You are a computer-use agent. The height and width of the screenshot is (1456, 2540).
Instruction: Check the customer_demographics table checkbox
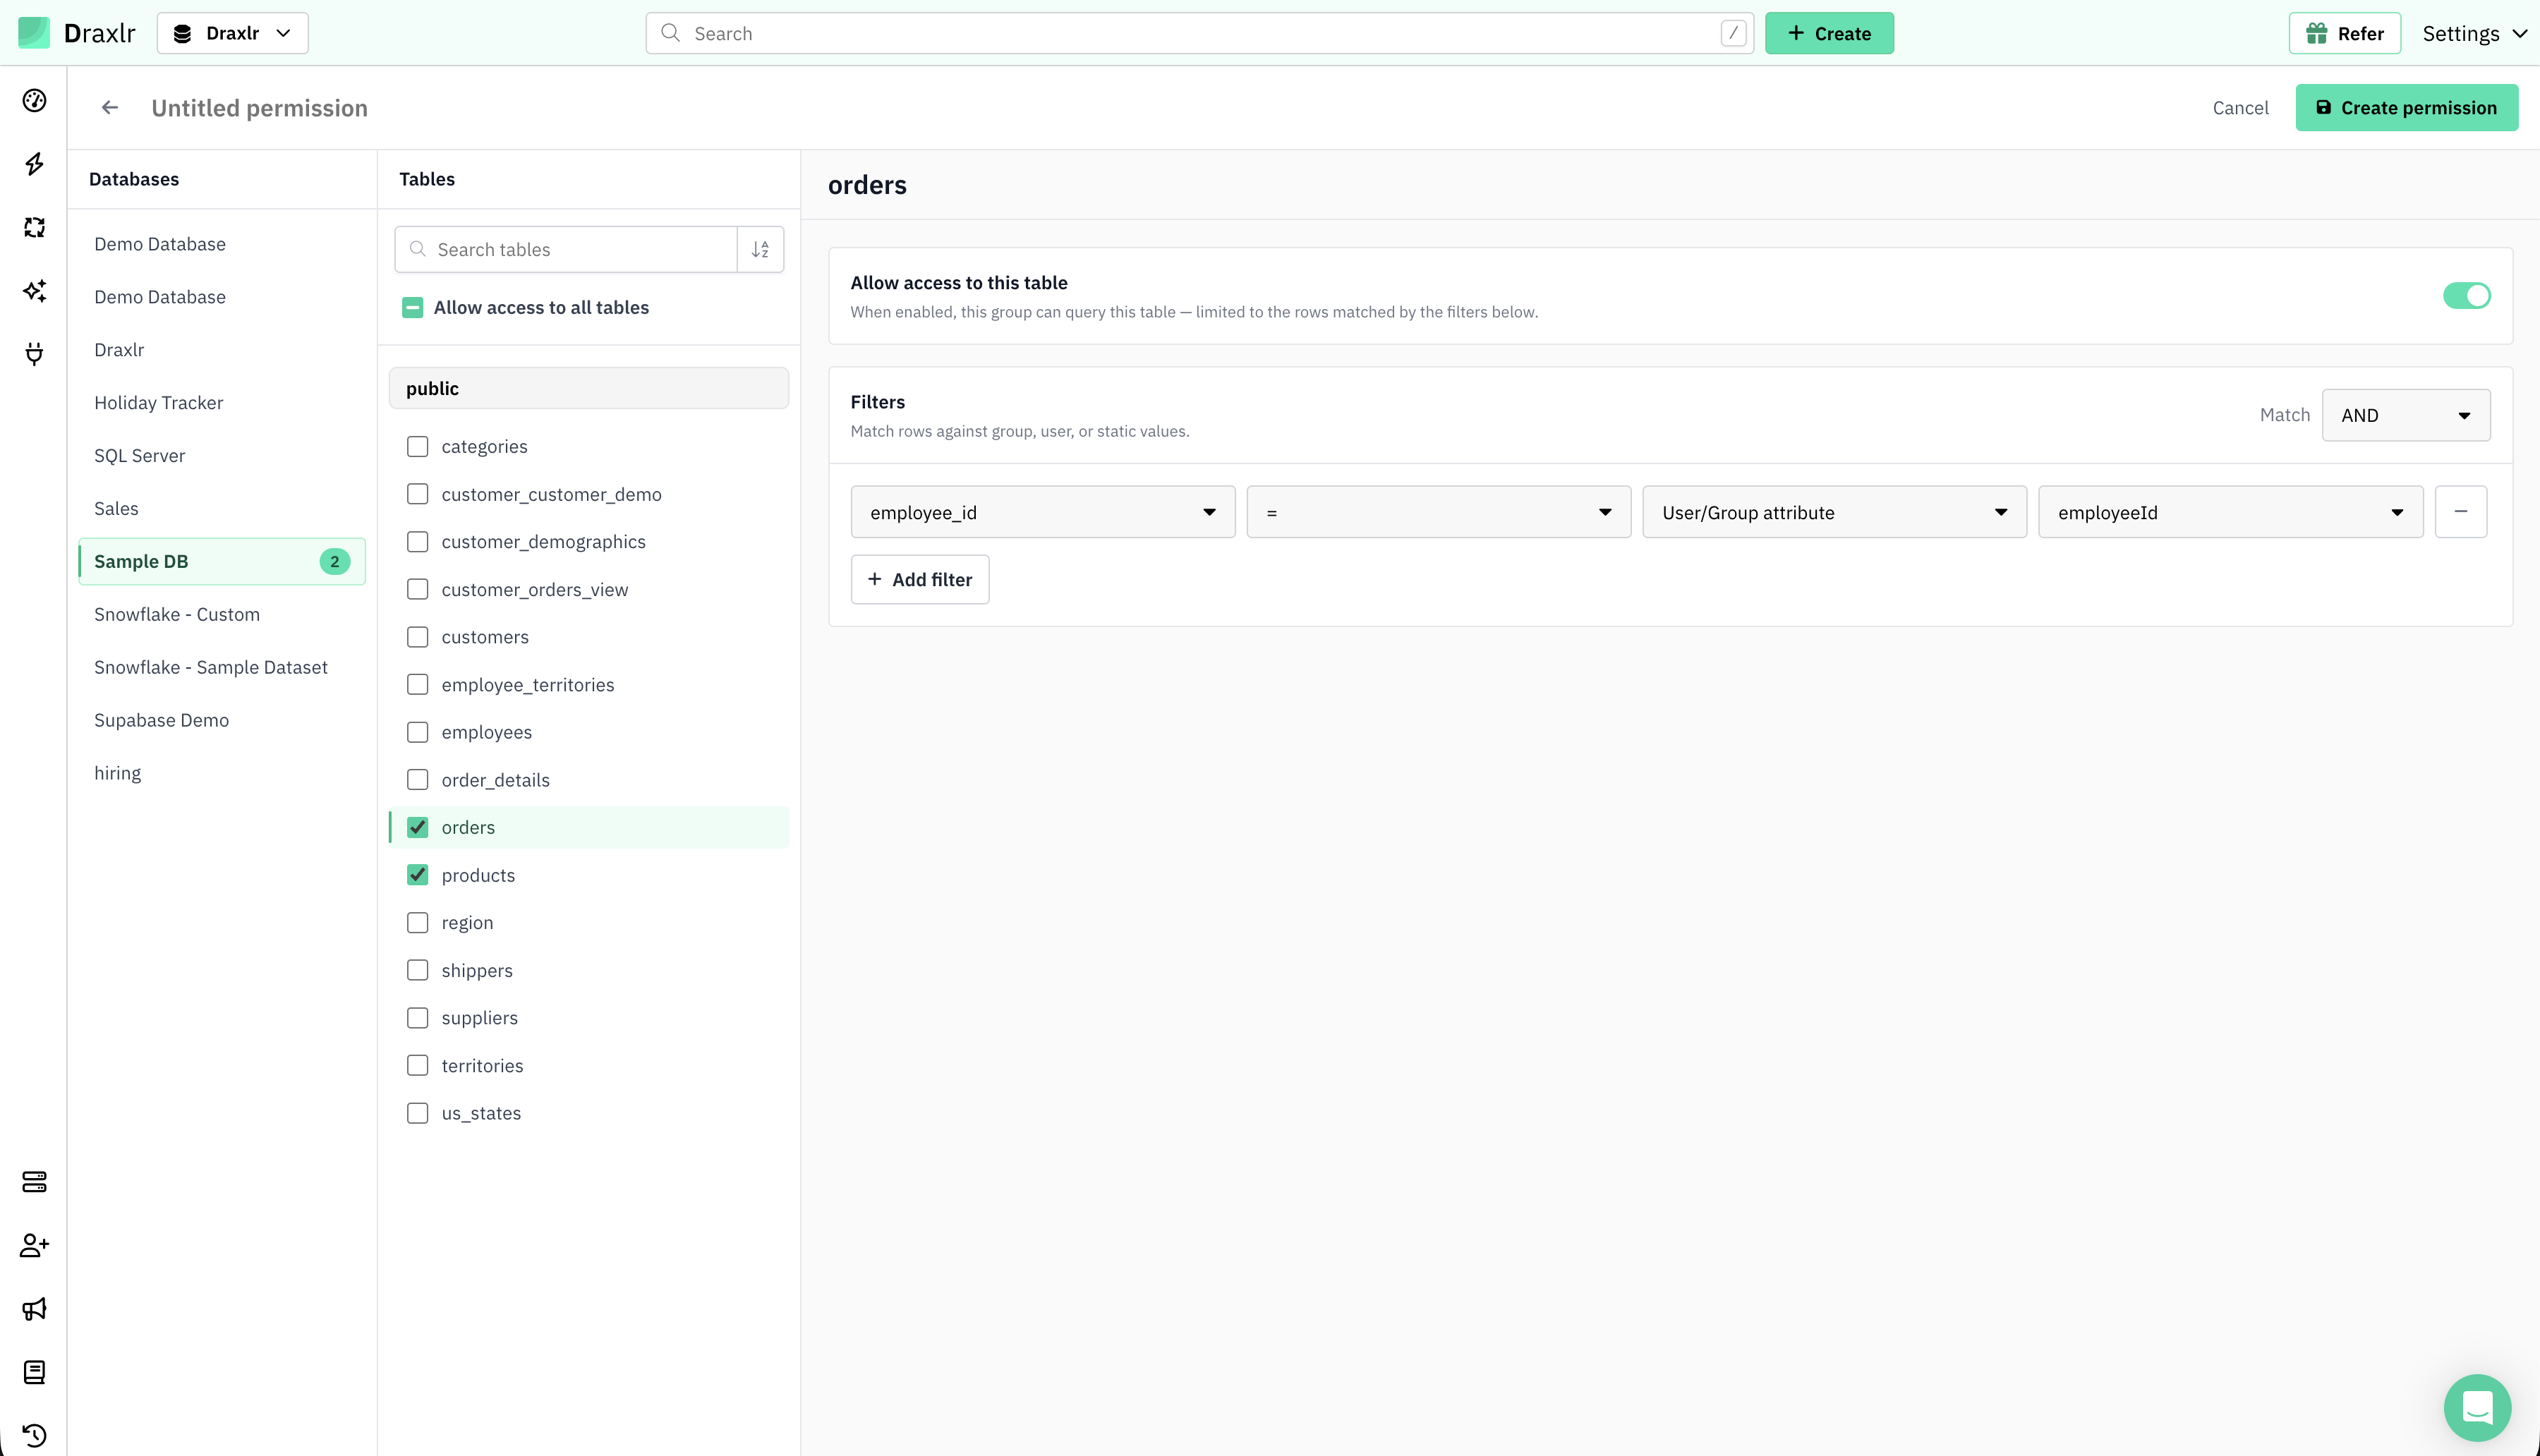click(418, 542)
